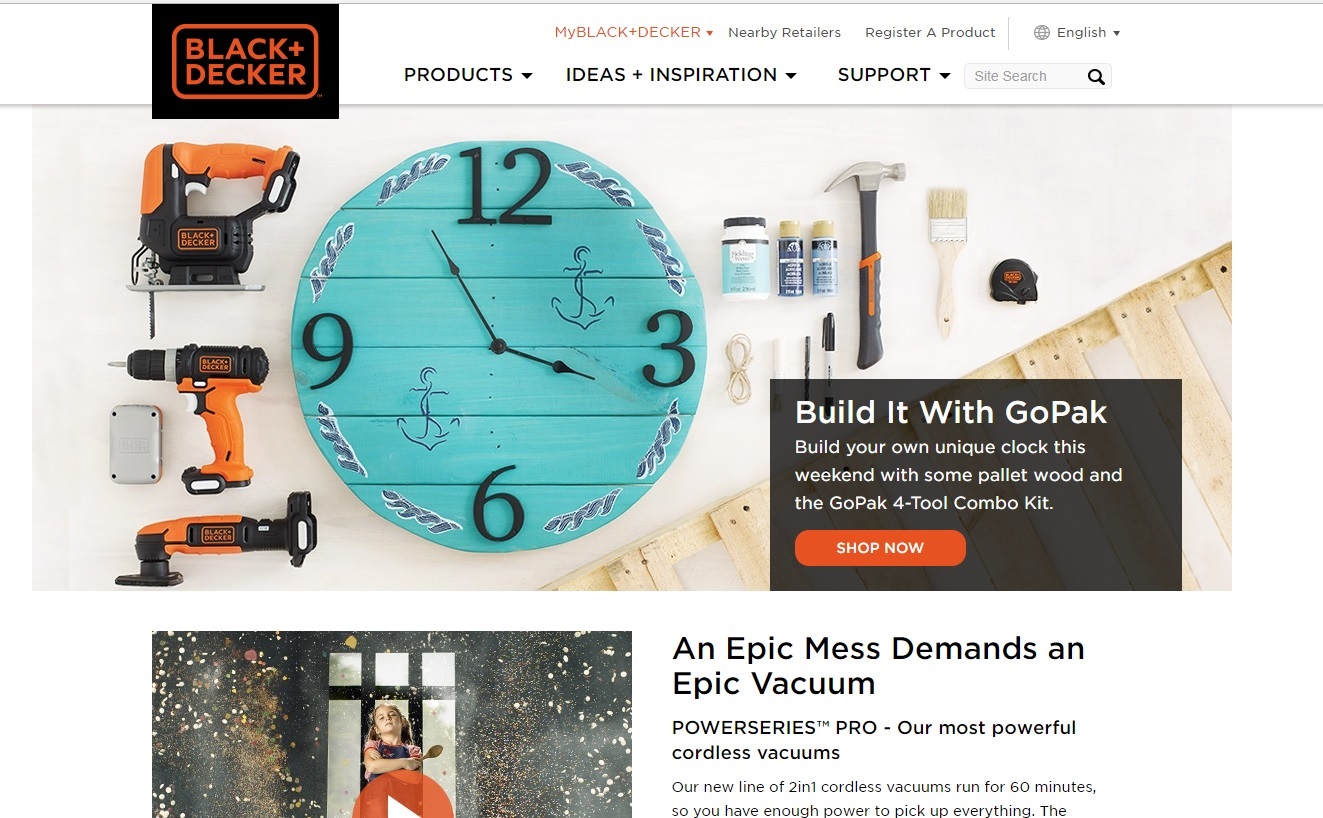Click the oscillating multi-tool image
This screenshot has height=818, width=1323.
tap(216, 538)
